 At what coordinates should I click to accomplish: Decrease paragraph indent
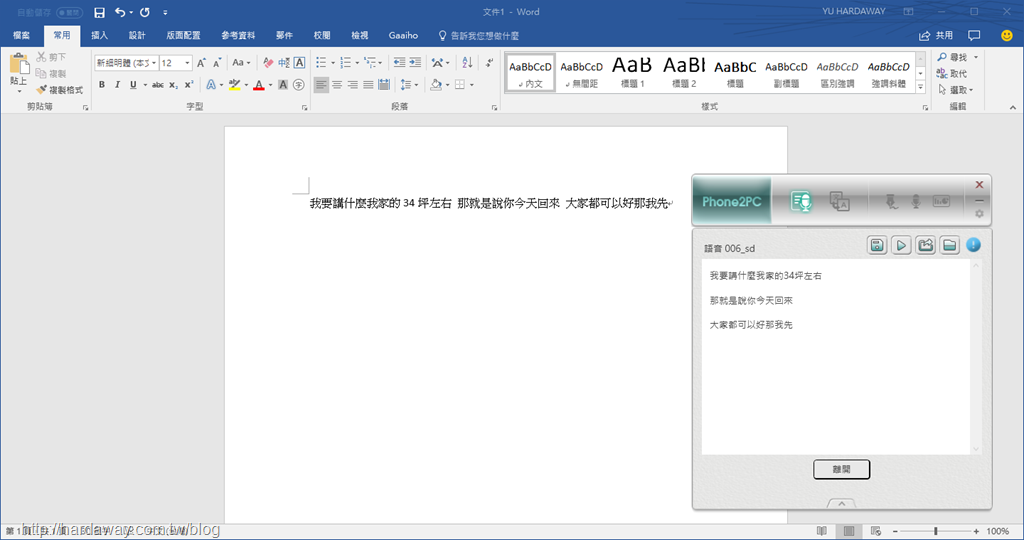(399, 63)
